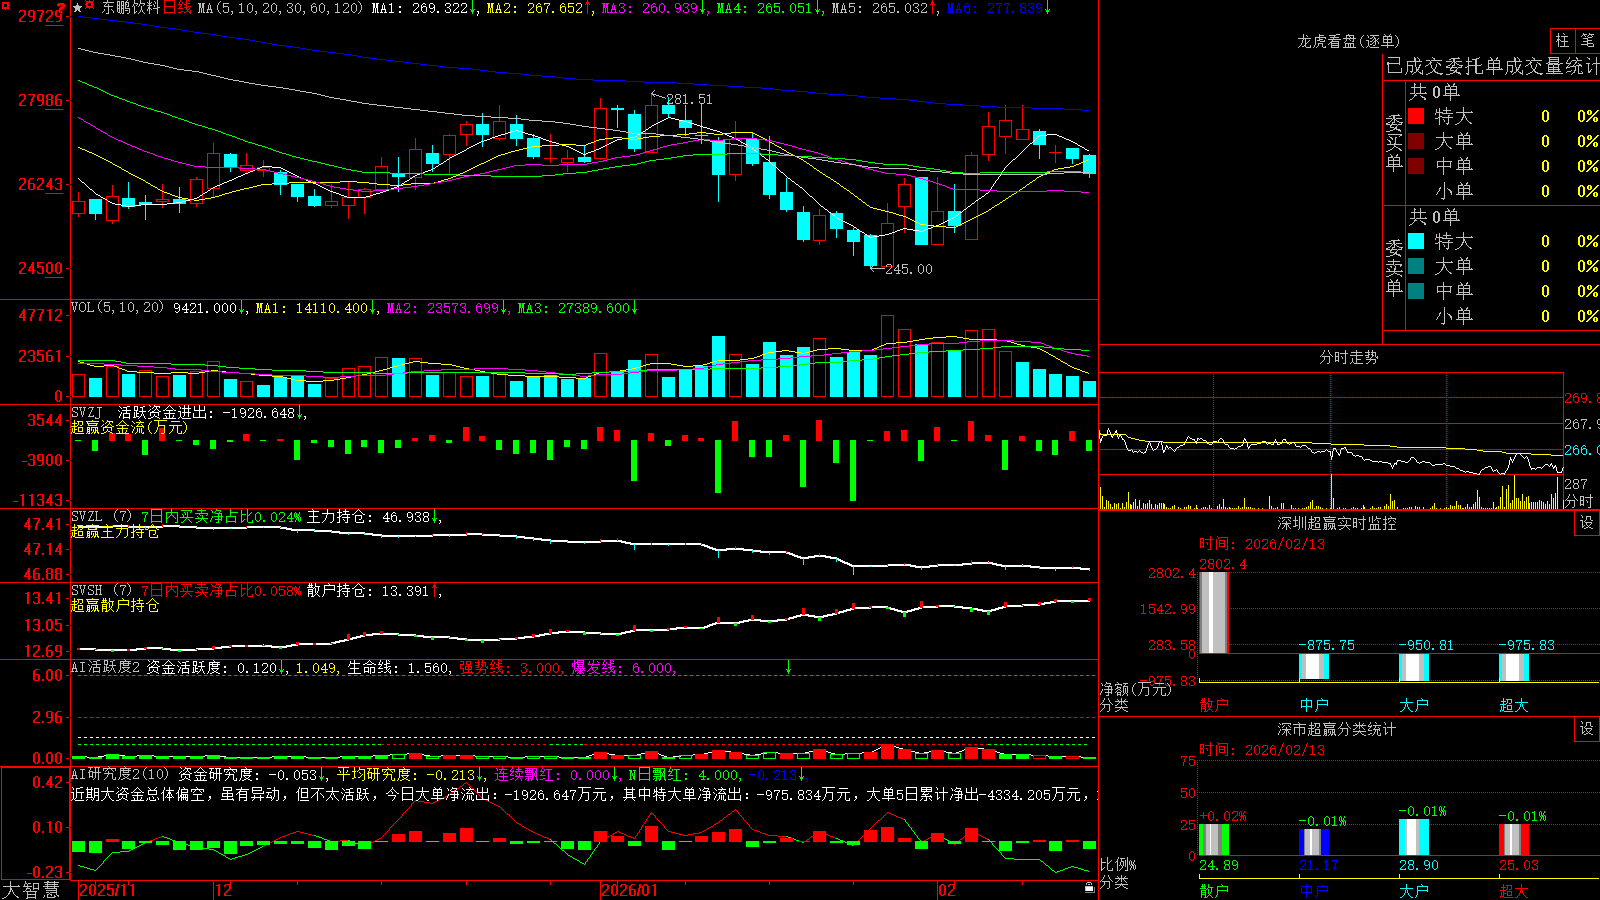Click the MA(5,10,20,30,60,120) indicator parameters

[280, 8]
